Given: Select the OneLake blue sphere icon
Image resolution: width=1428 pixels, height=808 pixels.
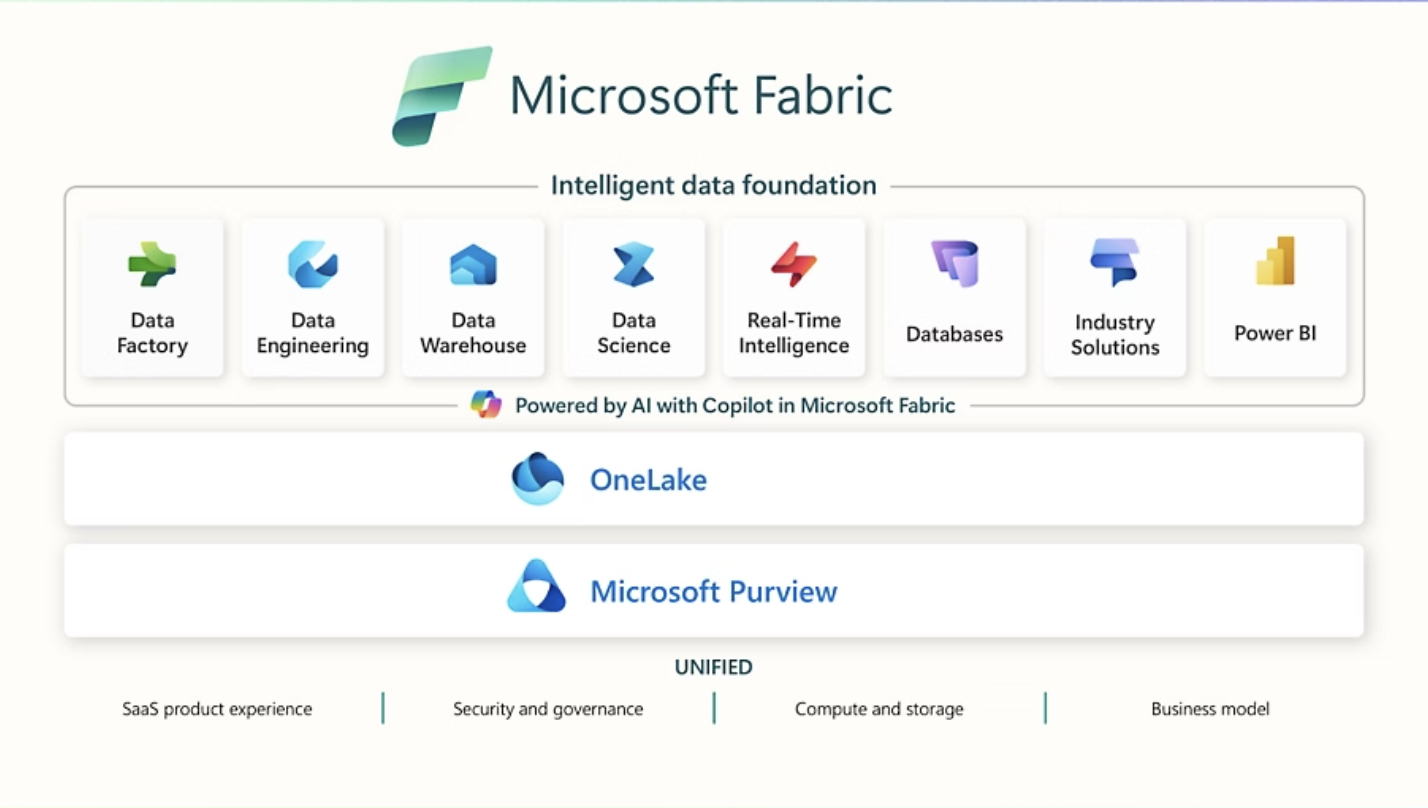Looking at the screenshot, I should click(x=538, y=479).
